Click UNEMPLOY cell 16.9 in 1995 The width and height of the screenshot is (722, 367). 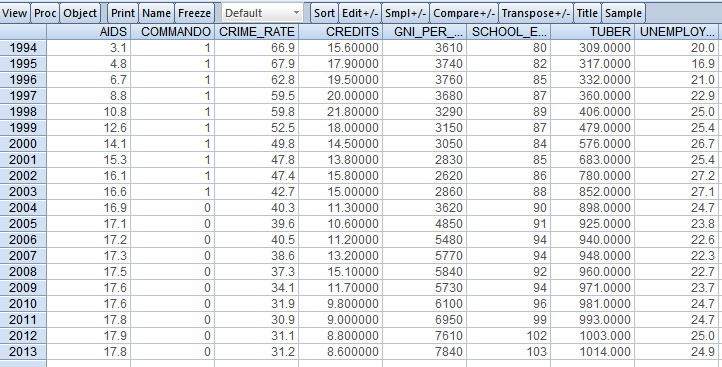(x=676, y=64)
